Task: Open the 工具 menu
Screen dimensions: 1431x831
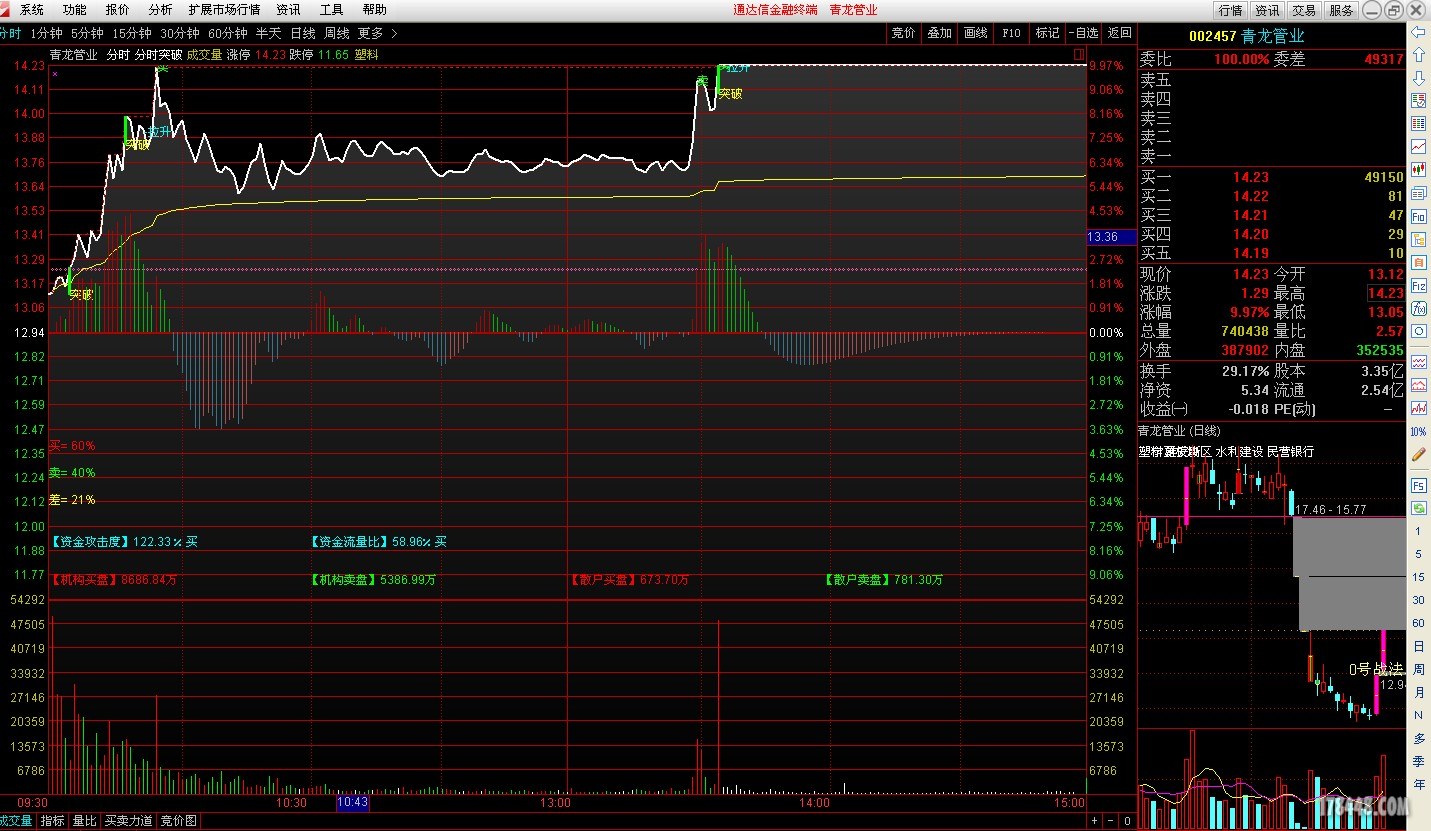Action: tap(331, 9)
